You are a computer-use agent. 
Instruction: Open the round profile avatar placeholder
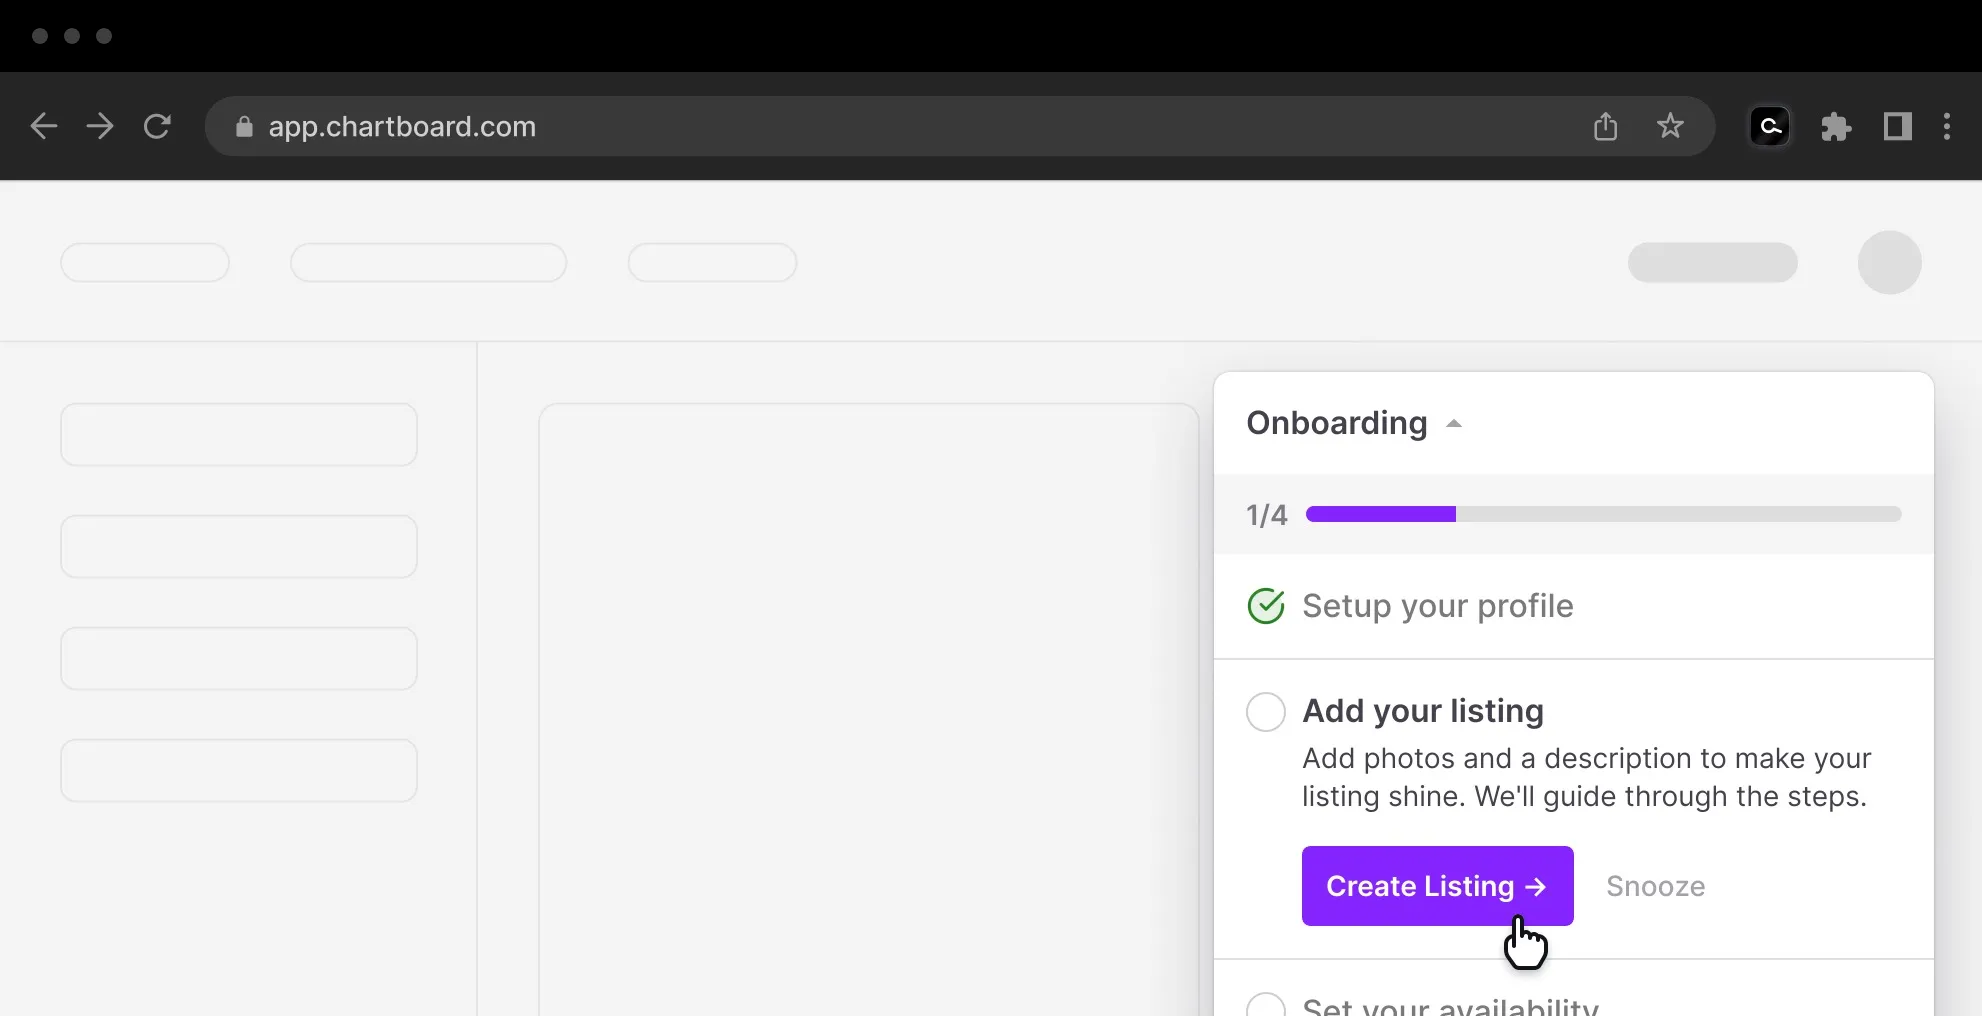[x=1889, y=263]
